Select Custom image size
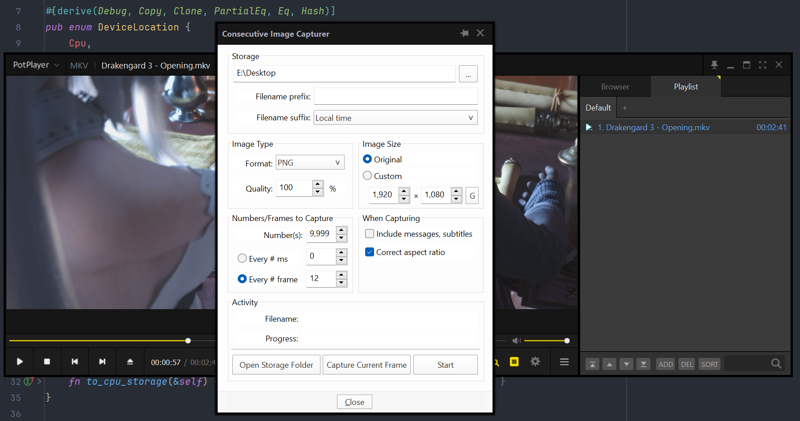 pos(367,176)
